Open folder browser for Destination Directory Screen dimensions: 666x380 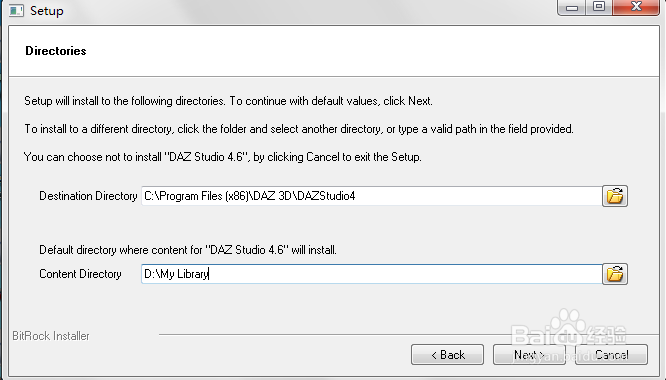[615, 196]
